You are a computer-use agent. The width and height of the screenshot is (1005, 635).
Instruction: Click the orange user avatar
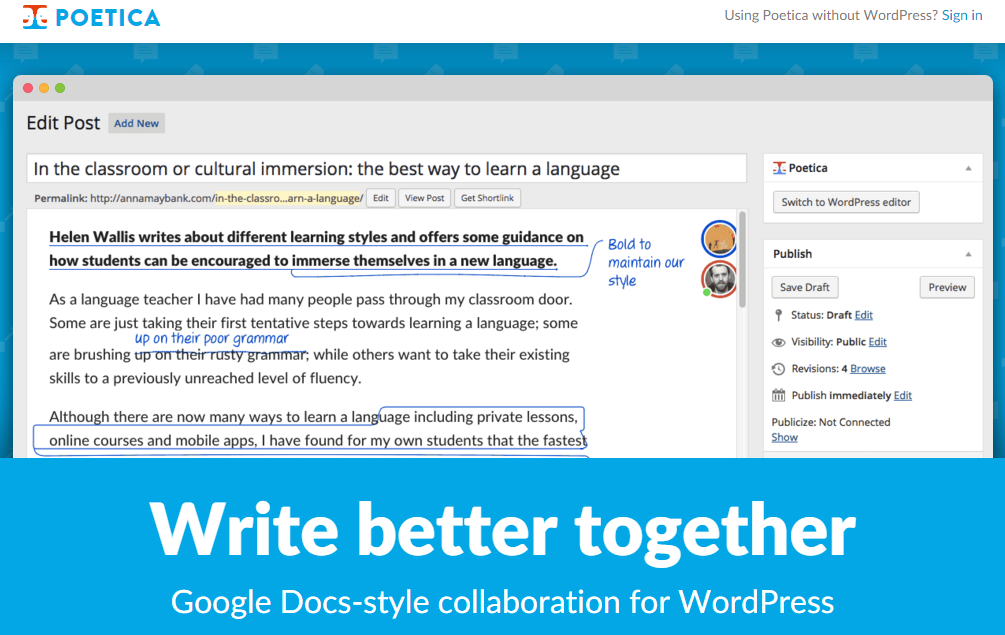(719, 238)
